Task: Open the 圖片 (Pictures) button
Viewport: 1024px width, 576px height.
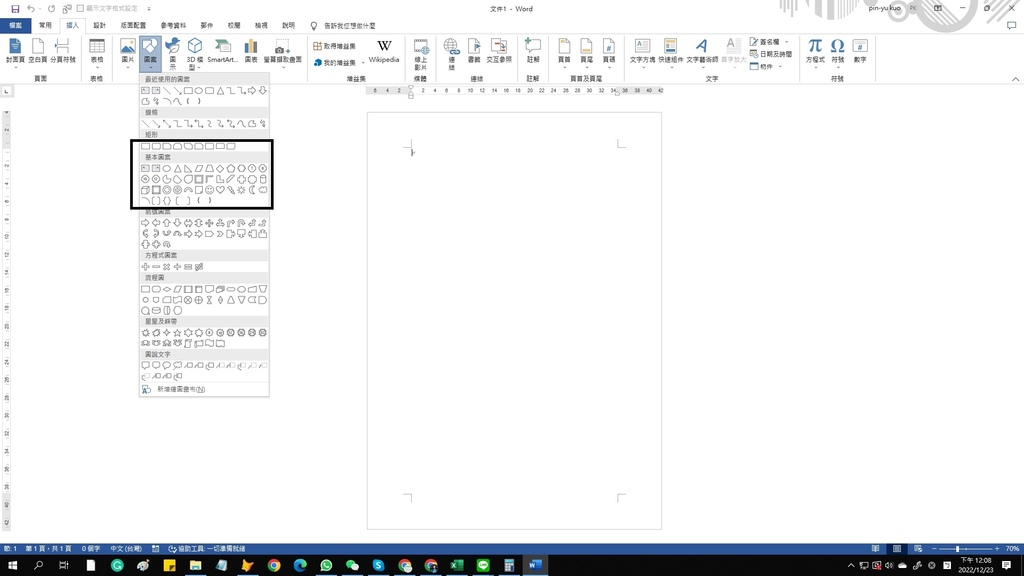Action: click(x=127, y=53)
